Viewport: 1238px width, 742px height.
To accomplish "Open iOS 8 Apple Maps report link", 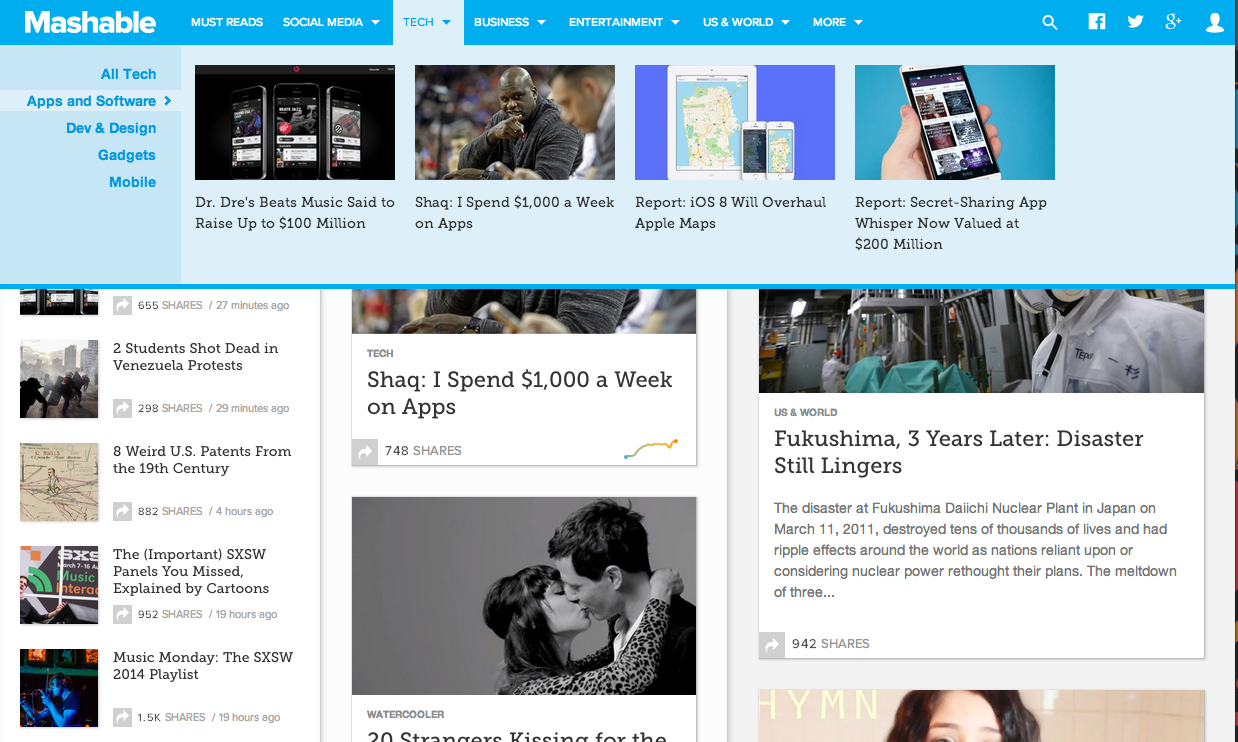I will coord(731,213).
